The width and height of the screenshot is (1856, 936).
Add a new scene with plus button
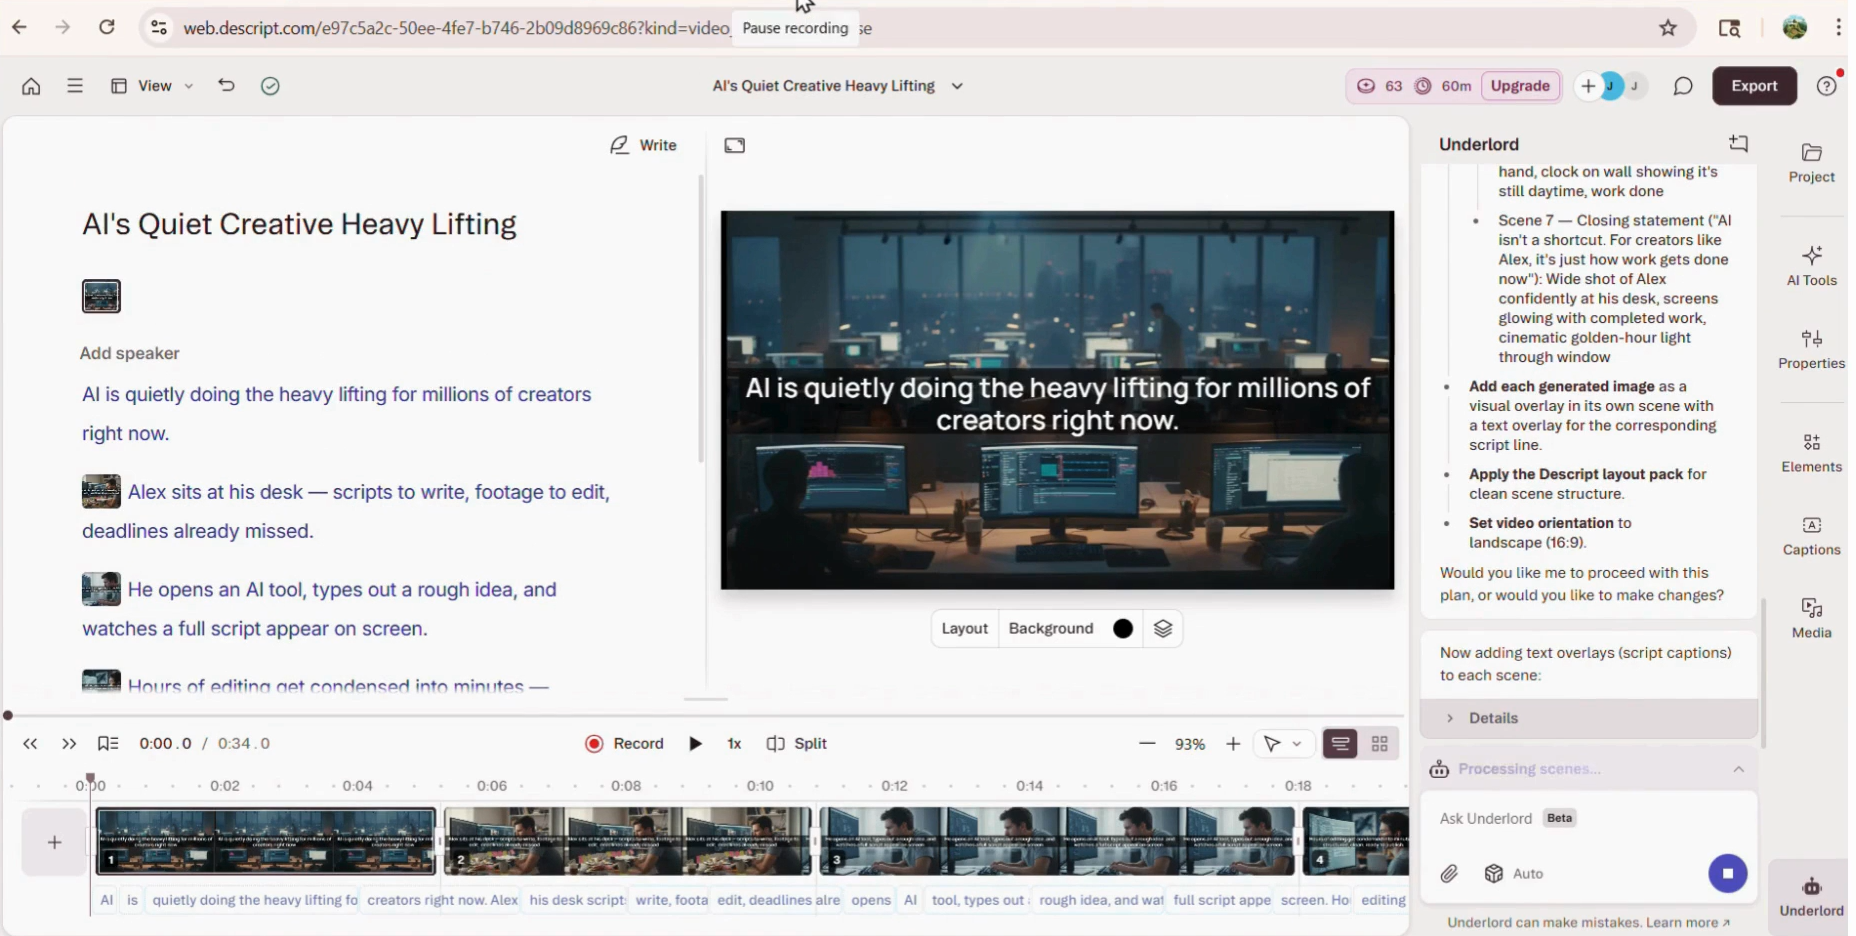tap(54, 842)
